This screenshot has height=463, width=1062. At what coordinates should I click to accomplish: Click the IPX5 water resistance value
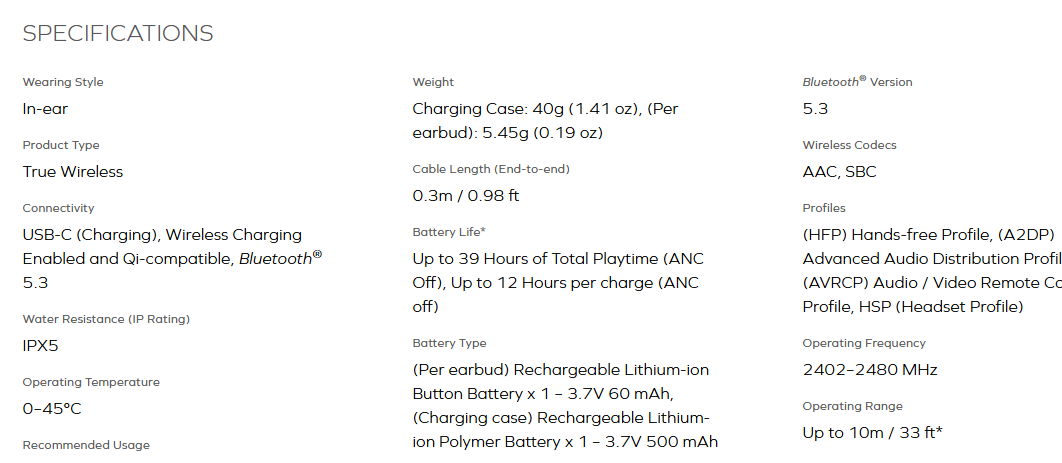coord(41,346)
